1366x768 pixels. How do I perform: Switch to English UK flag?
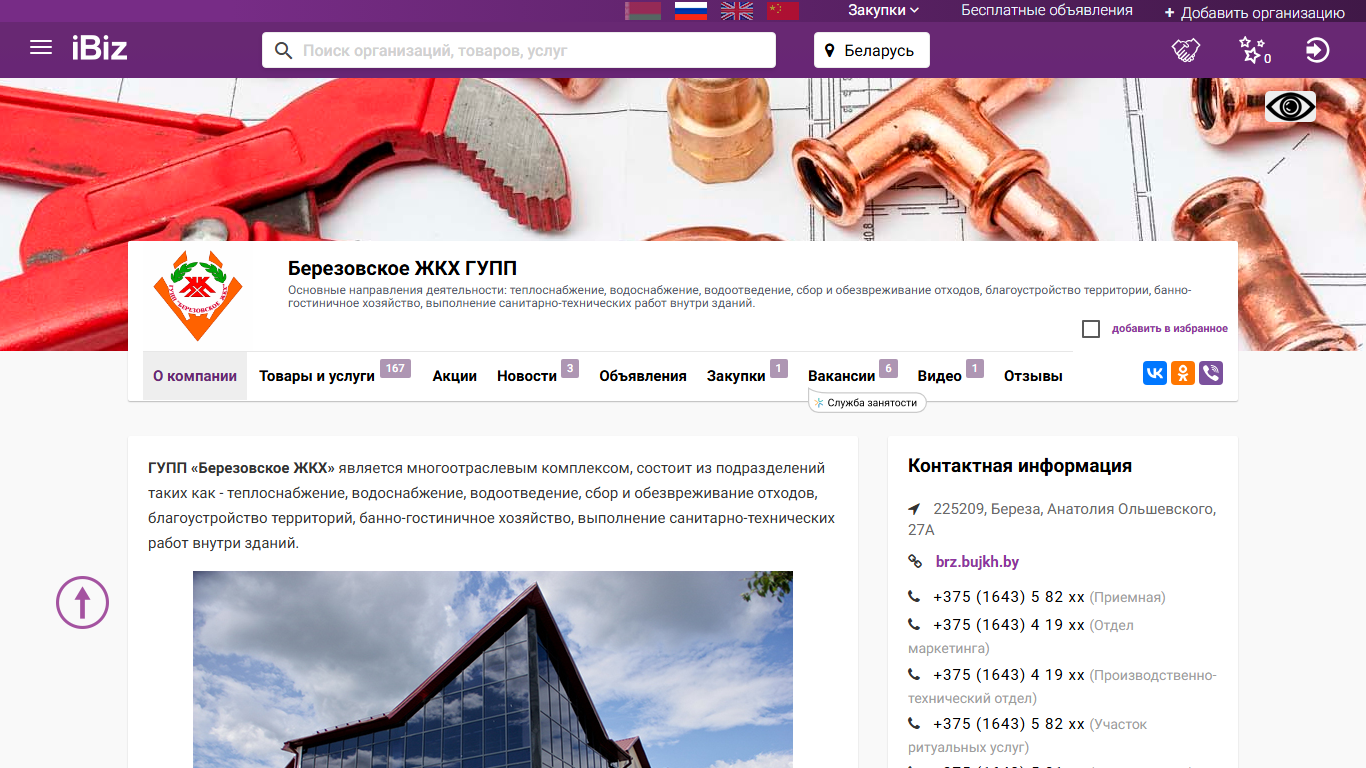click(737, 11)
